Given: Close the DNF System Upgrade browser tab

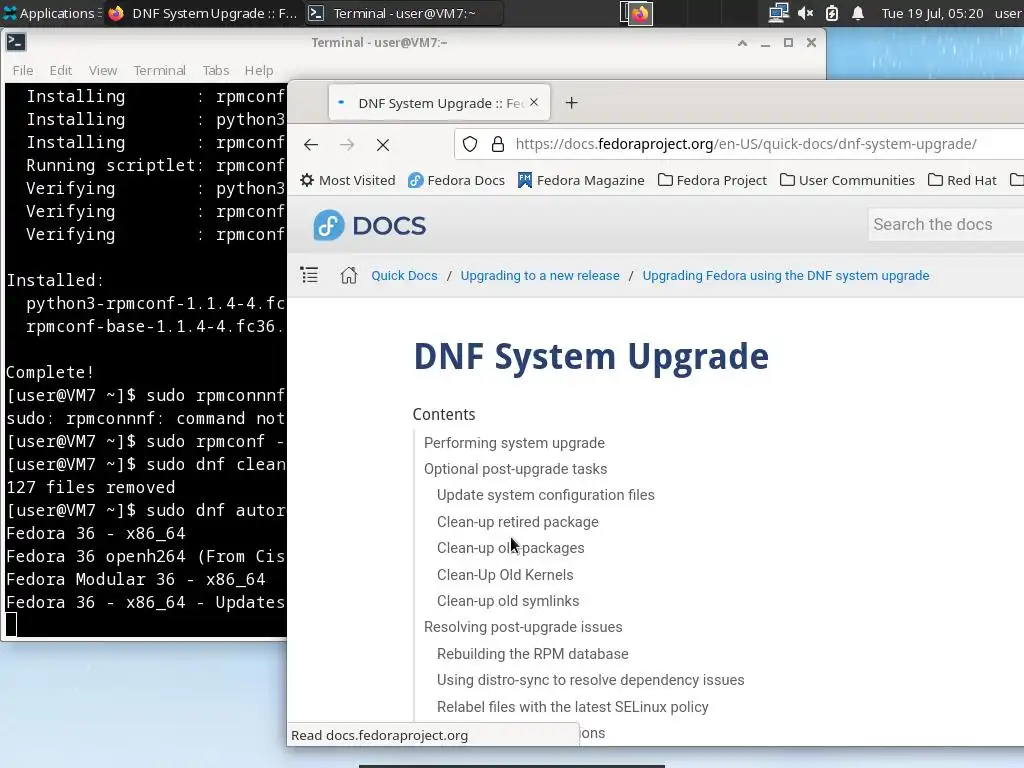Looking at the screenshot, I should (534, 102).
